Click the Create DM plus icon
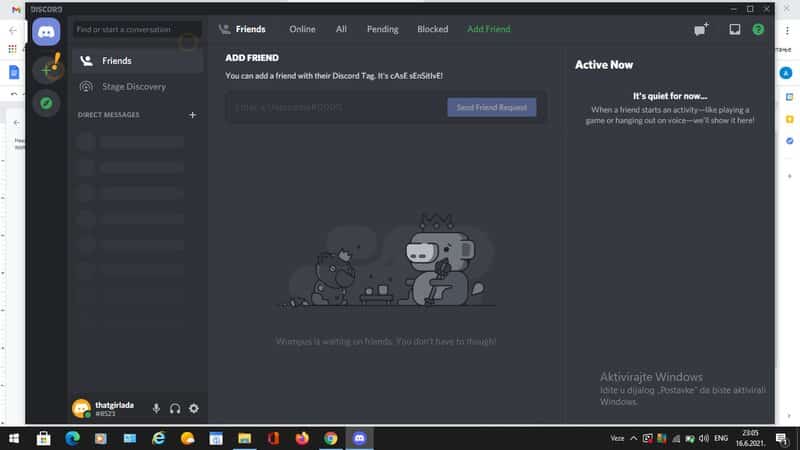 pos(192,115)
